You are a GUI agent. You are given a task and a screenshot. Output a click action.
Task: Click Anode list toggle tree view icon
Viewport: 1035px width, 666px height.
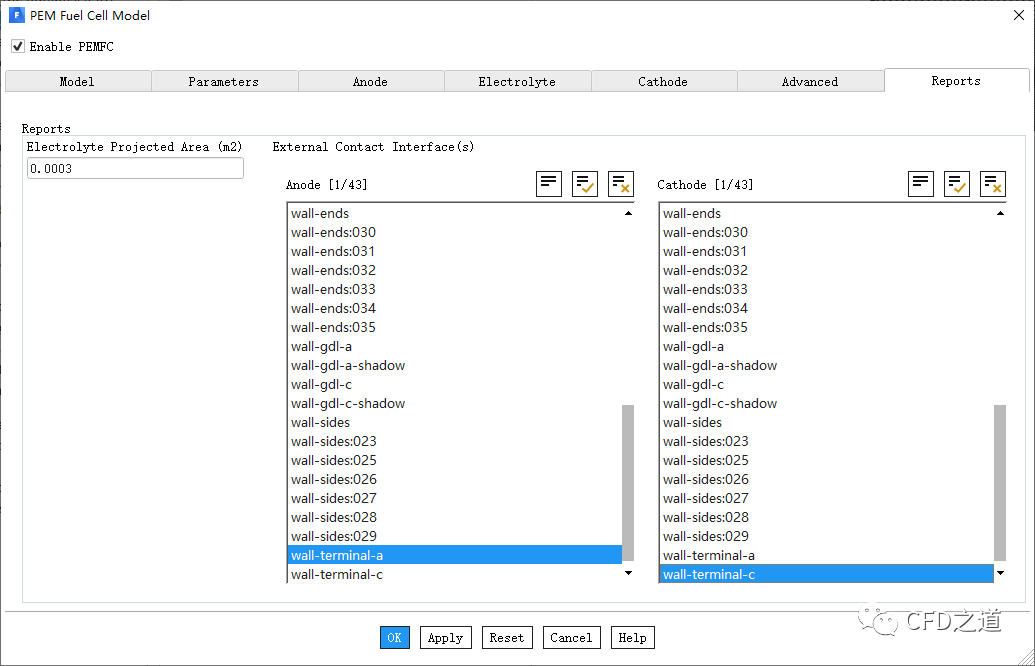549,184
